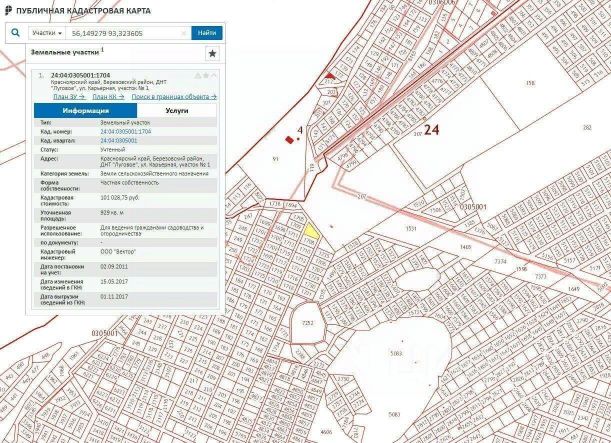
Task: Select parcel 7252 on the map
Action: 308,323
